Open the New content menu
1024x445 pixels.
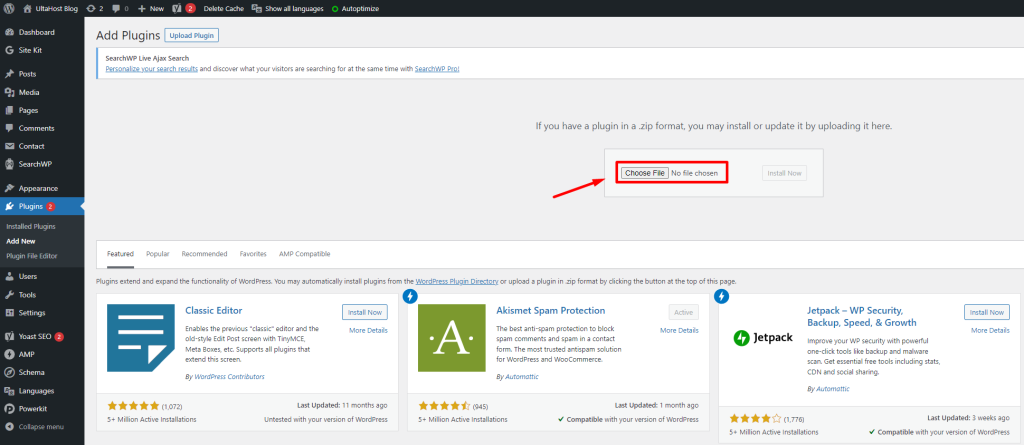[x=150, y=8]
